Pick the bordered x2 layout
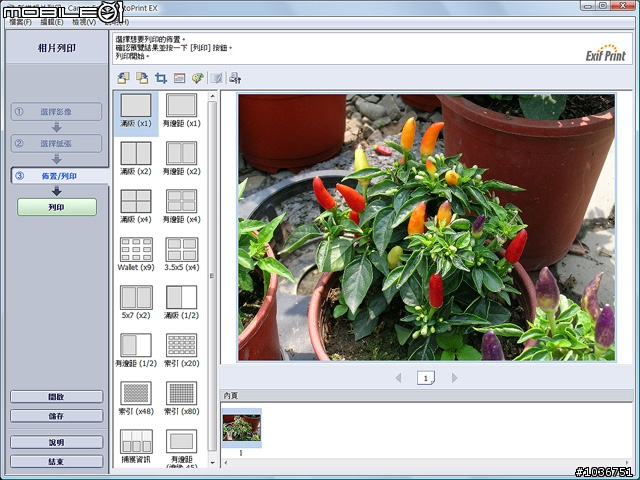The image size is (640, 480). 181,158
